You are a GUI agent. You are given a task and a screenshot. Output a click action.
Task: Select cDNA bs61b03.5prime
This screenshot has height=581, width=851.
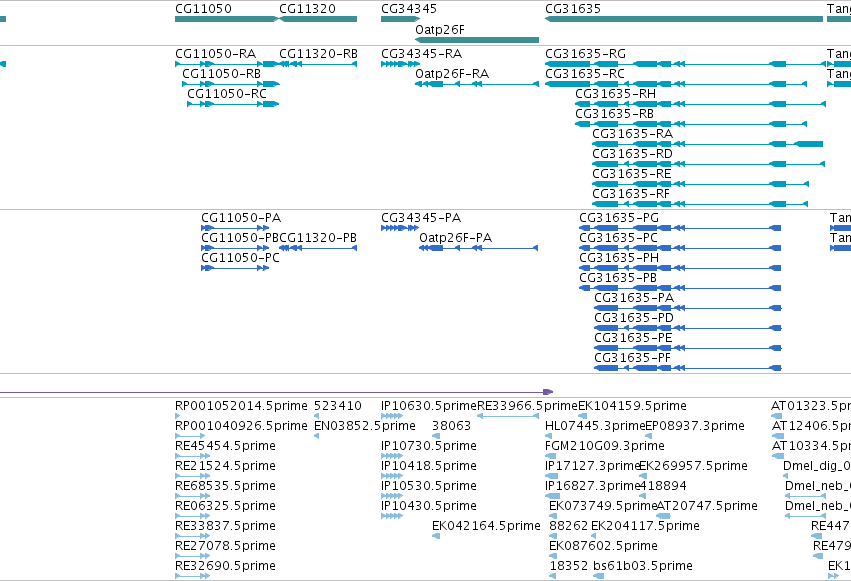pos(643,567)
